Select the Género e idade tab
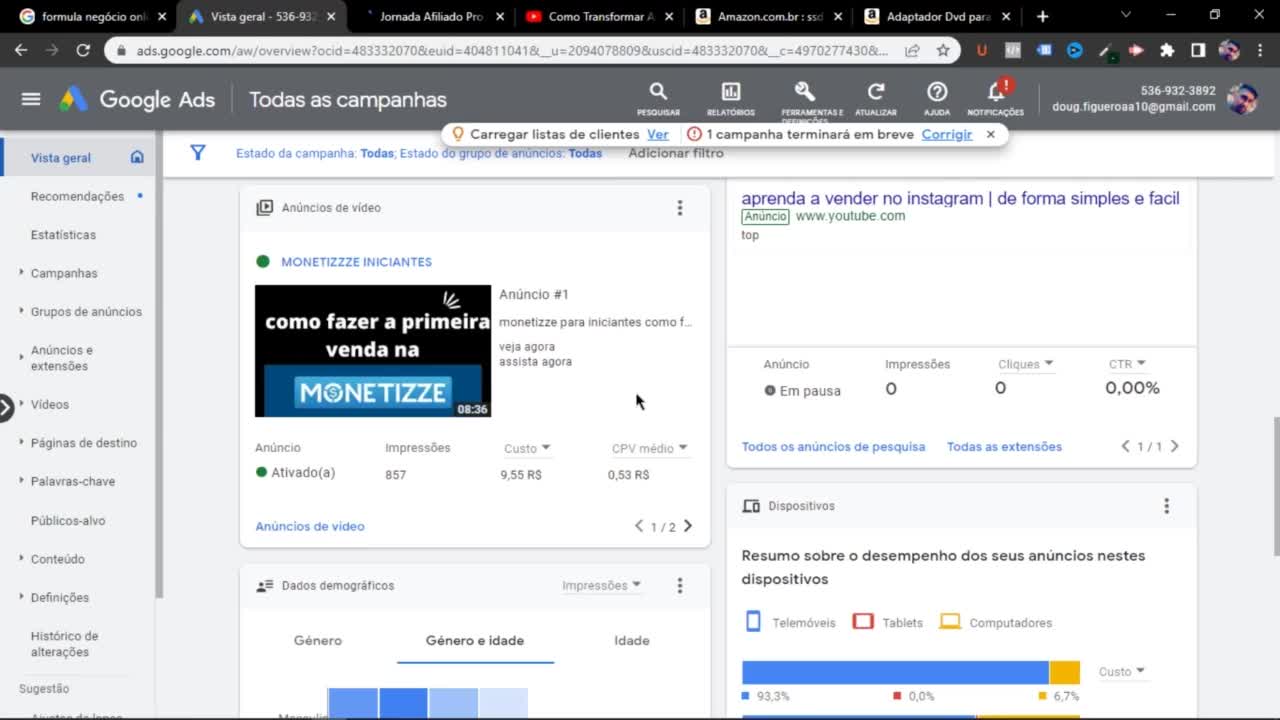The image size is (1280, 720). [x=475, y=641]
